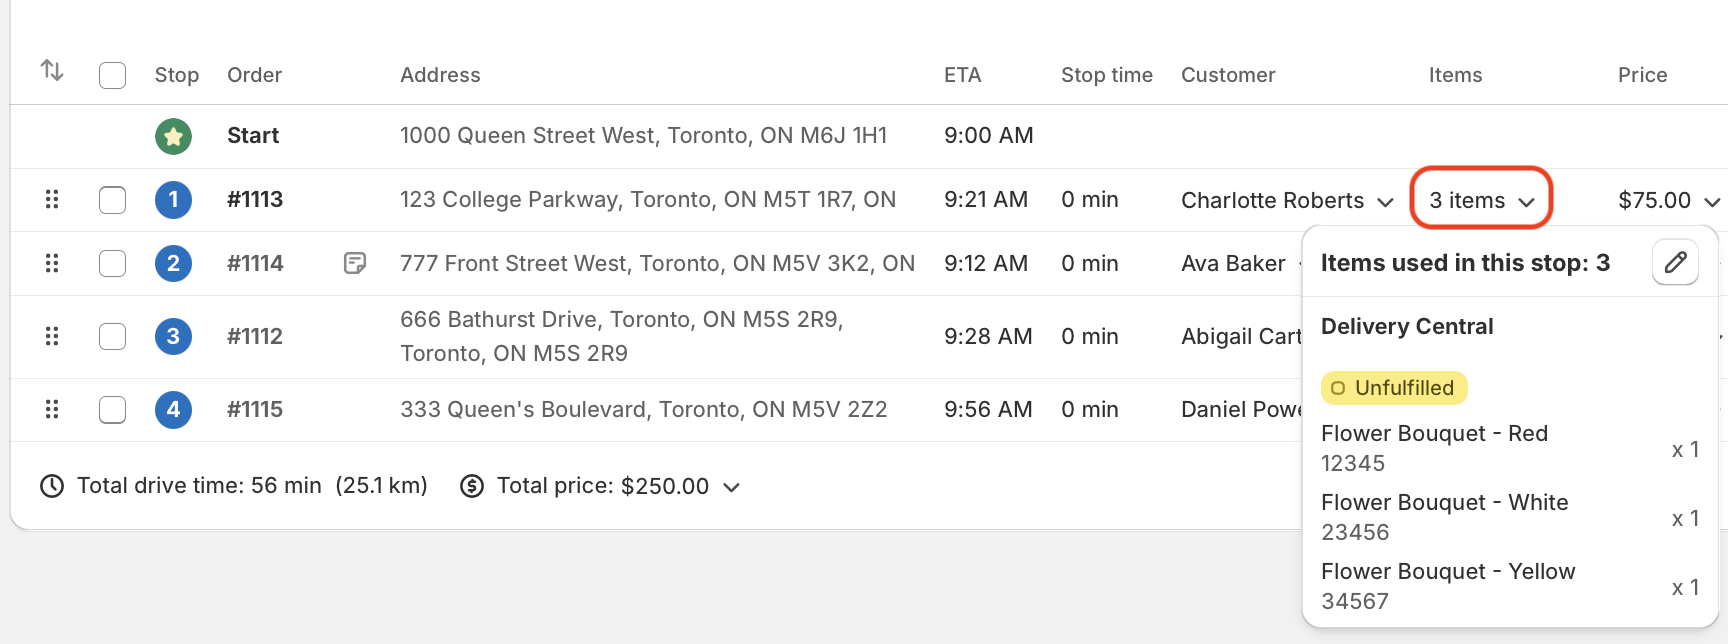Click the dollar total price icon
The height and width of the screenshot is (644, 1728).
pyautogui.click(x=472, y=486)
